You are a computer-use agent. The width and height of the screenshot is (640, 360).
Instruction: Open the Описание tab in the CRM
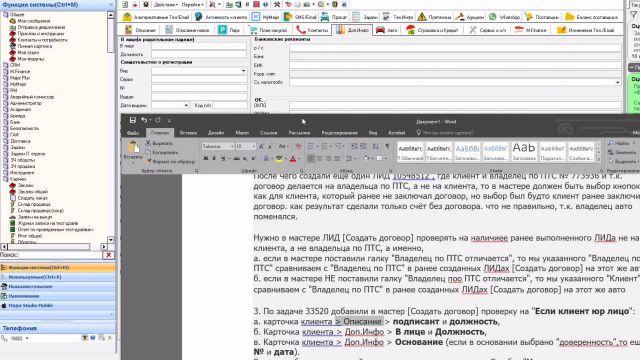140,30
